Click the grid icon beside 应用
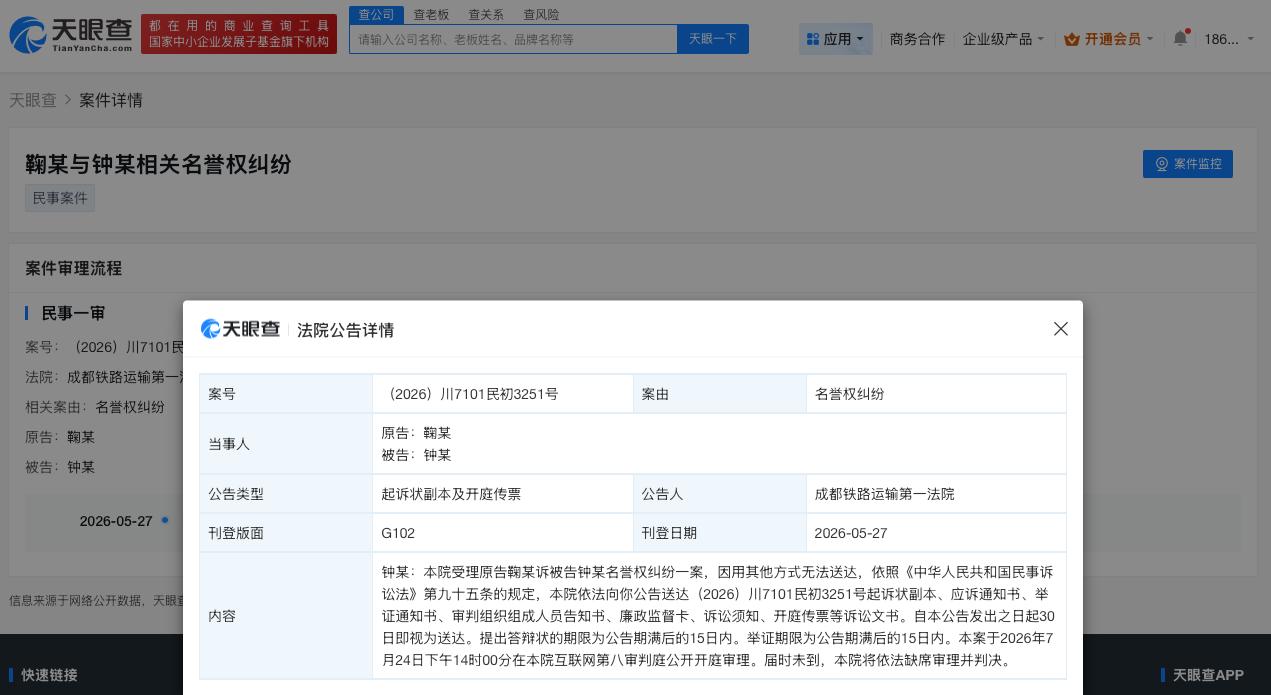 coord(812,39)
